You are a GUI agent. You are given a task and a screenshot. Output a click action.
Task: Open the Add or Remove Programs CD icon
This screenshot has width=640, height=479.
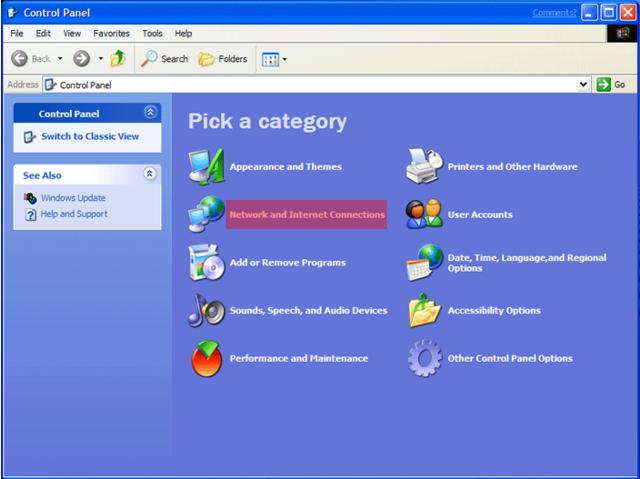[207, 262]
